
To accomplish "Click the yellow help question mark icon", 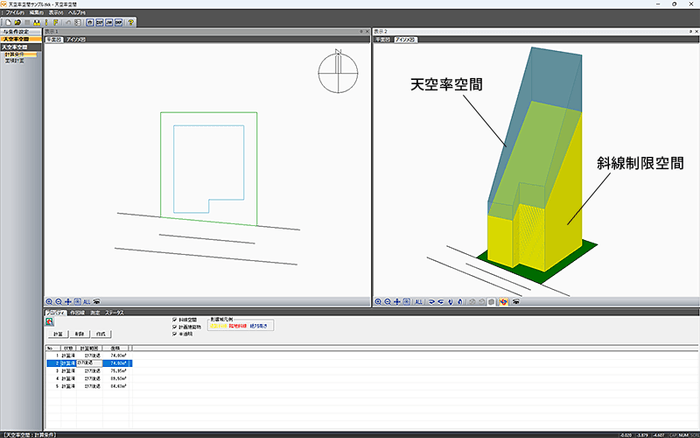I will click(131, 21).
